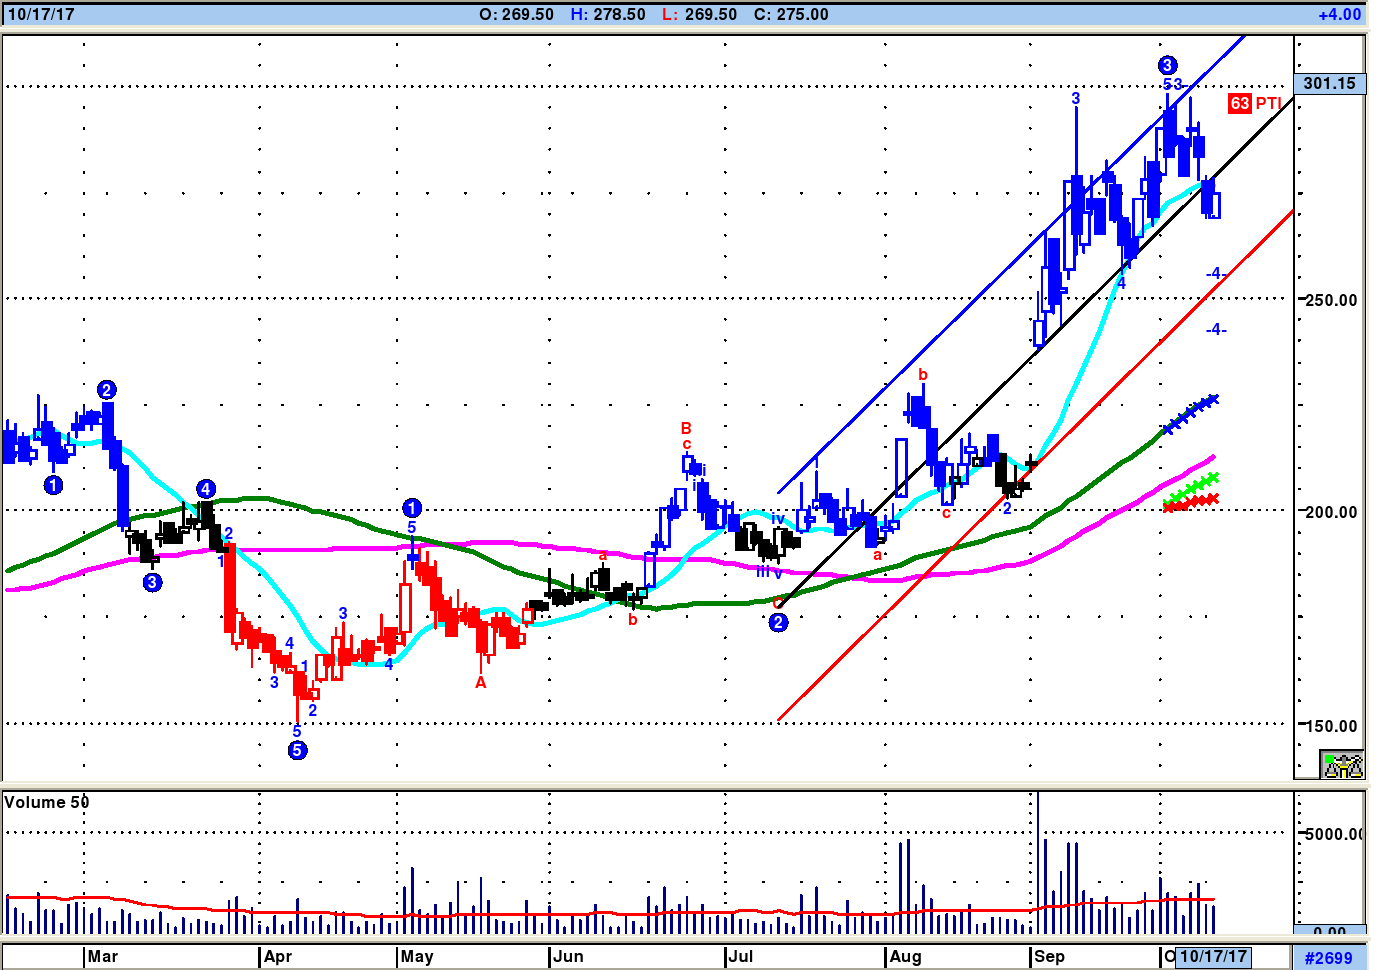Click the closing price C: 275.00 in the header

point(791,14)
